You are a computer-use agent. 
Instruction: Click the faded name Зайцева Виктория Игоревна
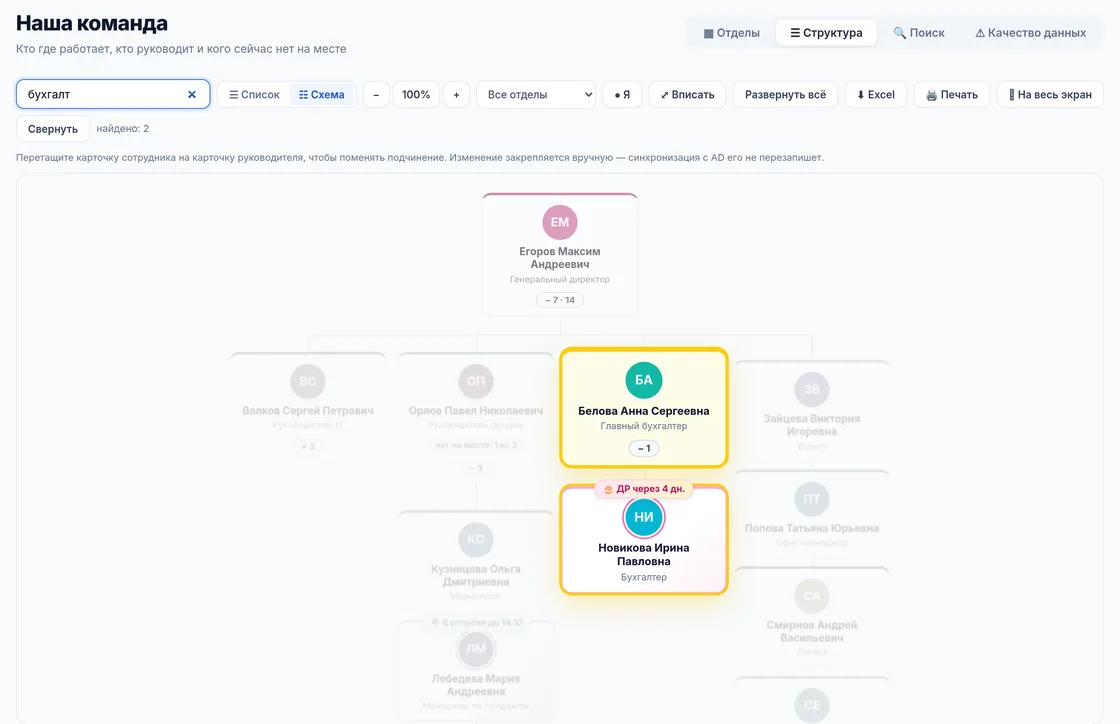click(811, 425)
